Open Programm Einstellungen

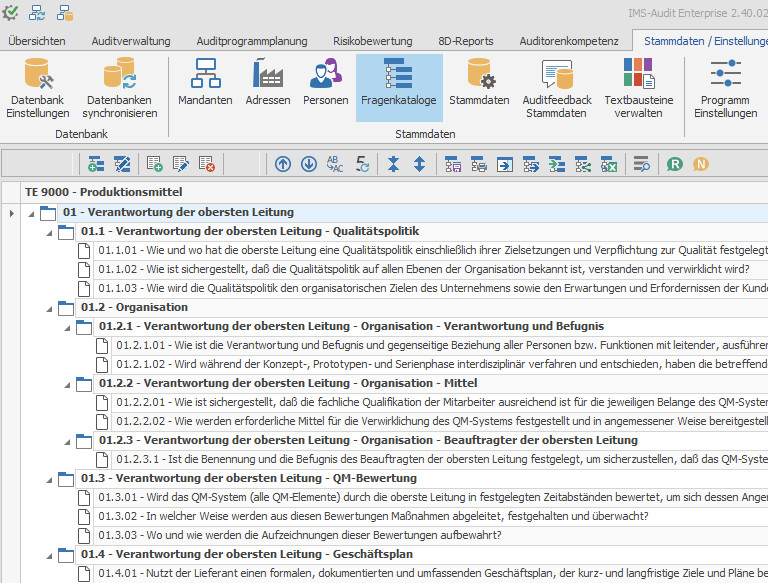(x=725, y=88)
